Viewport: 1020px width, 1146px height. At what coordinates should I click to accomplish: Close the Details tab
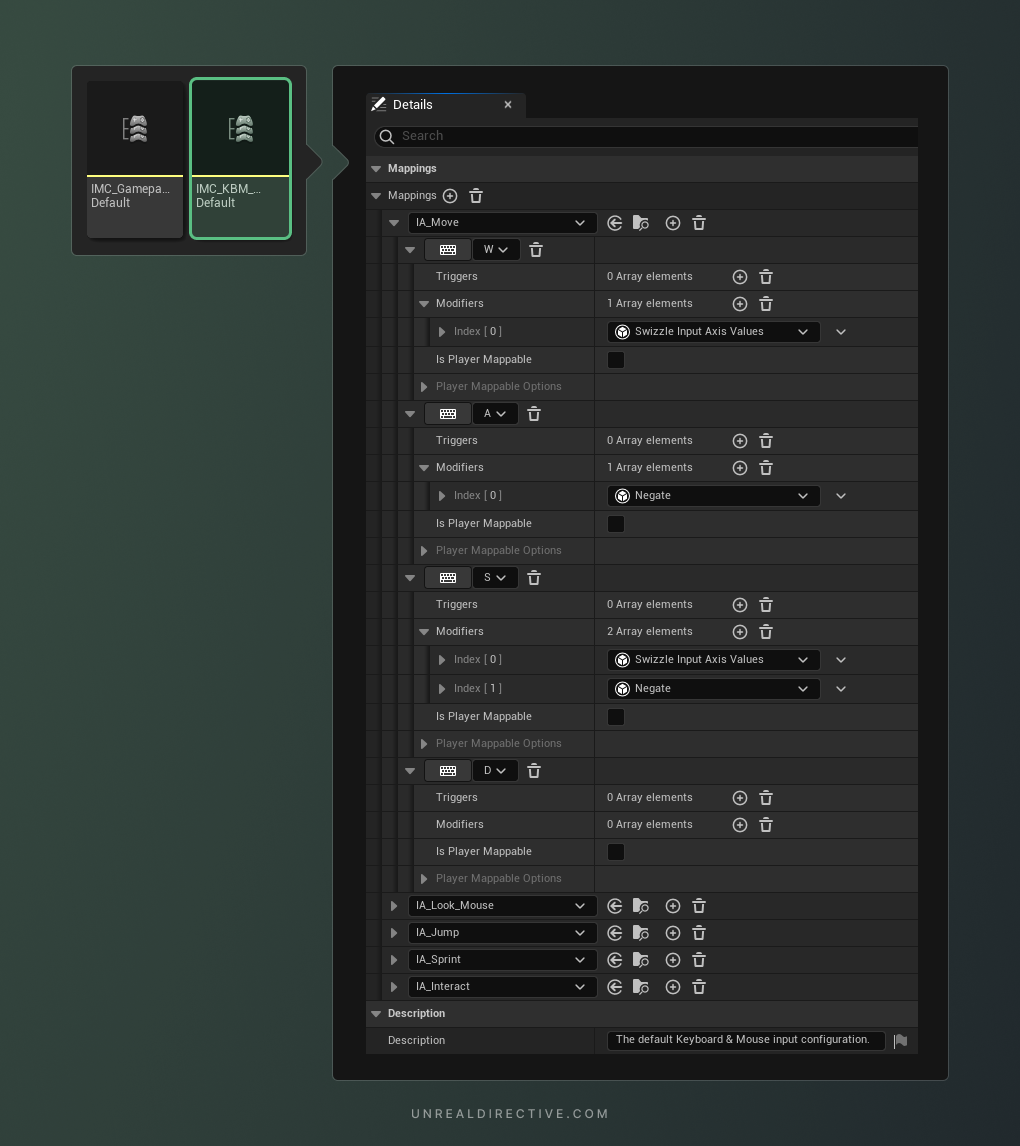[508, 105]
